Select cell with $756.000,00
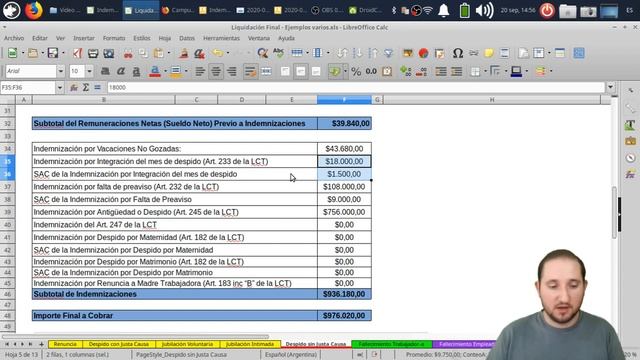 pyautogui.click(x=344, y=212)
